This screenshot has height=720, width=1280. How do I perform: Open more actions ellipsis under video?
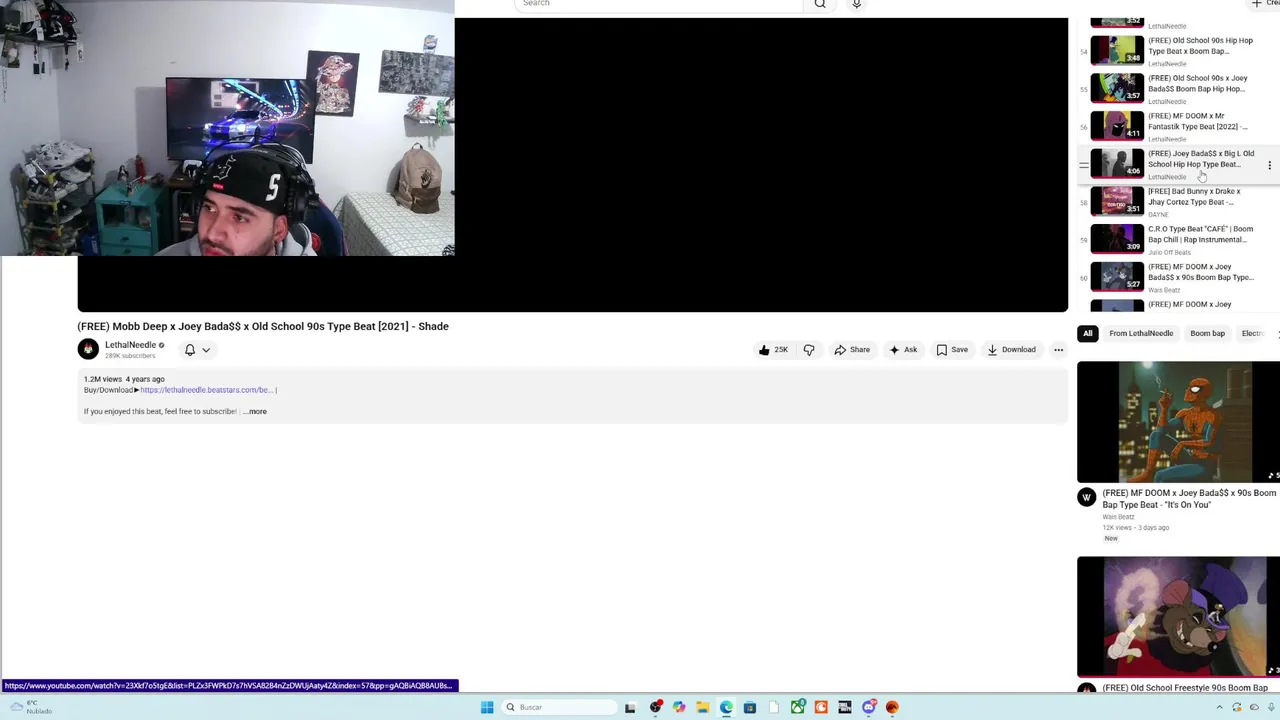click(x=1058, y=350)
